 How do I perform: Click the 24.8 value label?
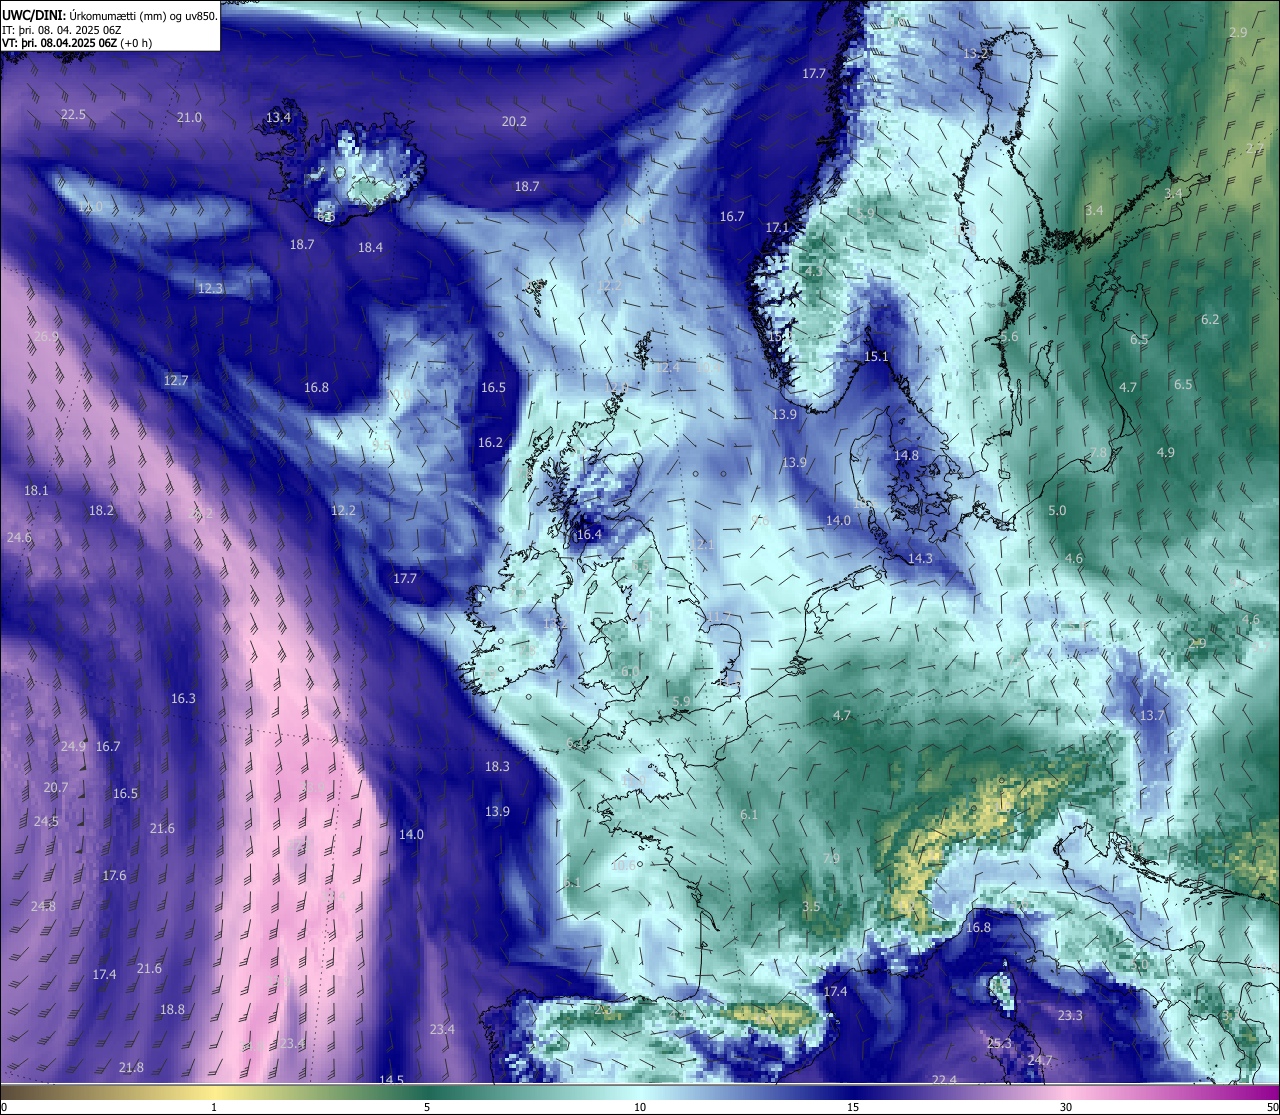(x=43, y=907)
